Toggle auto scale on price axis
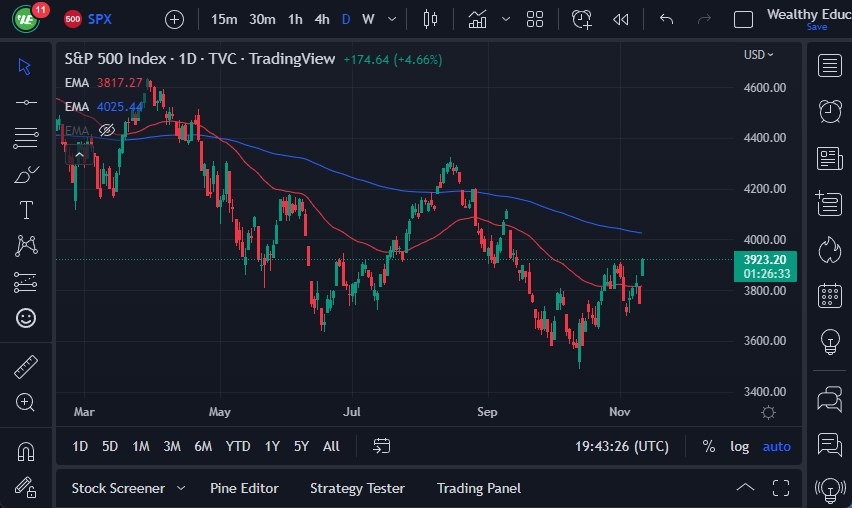Image resolution: width=852 pixels, height=508 pixels. pos(776,446)
